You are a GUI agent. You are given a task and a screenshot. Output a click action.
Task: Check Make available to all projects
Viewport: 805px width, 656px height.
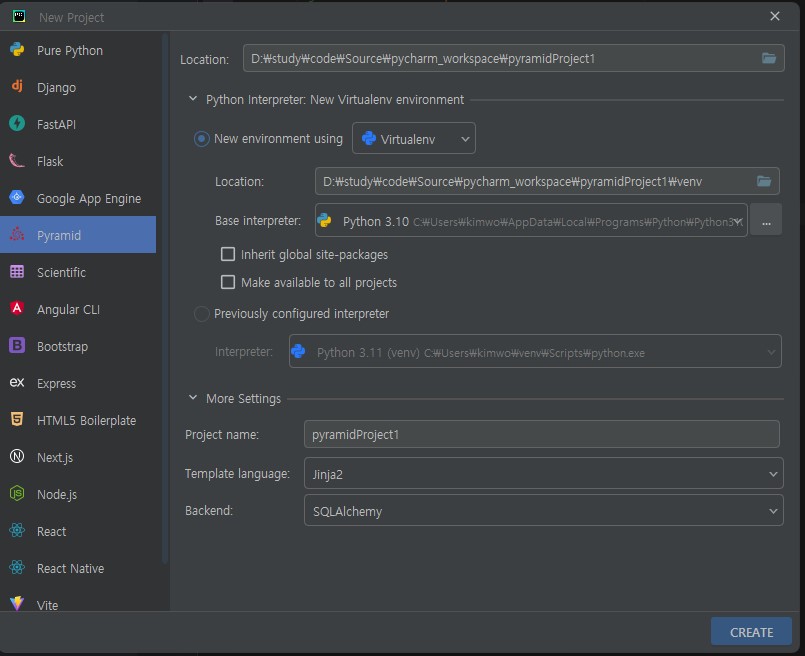click(228, 283)
